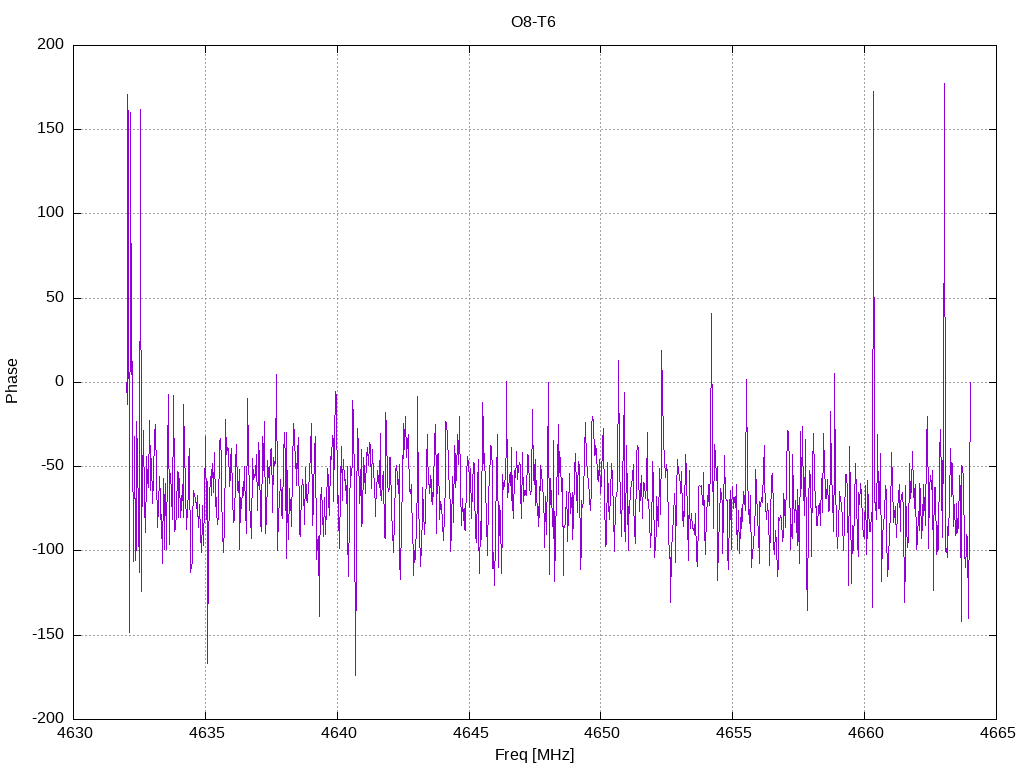Click the x-axis tick label 4640
This screenshot has height=768, width=1024.
point(338,733)
